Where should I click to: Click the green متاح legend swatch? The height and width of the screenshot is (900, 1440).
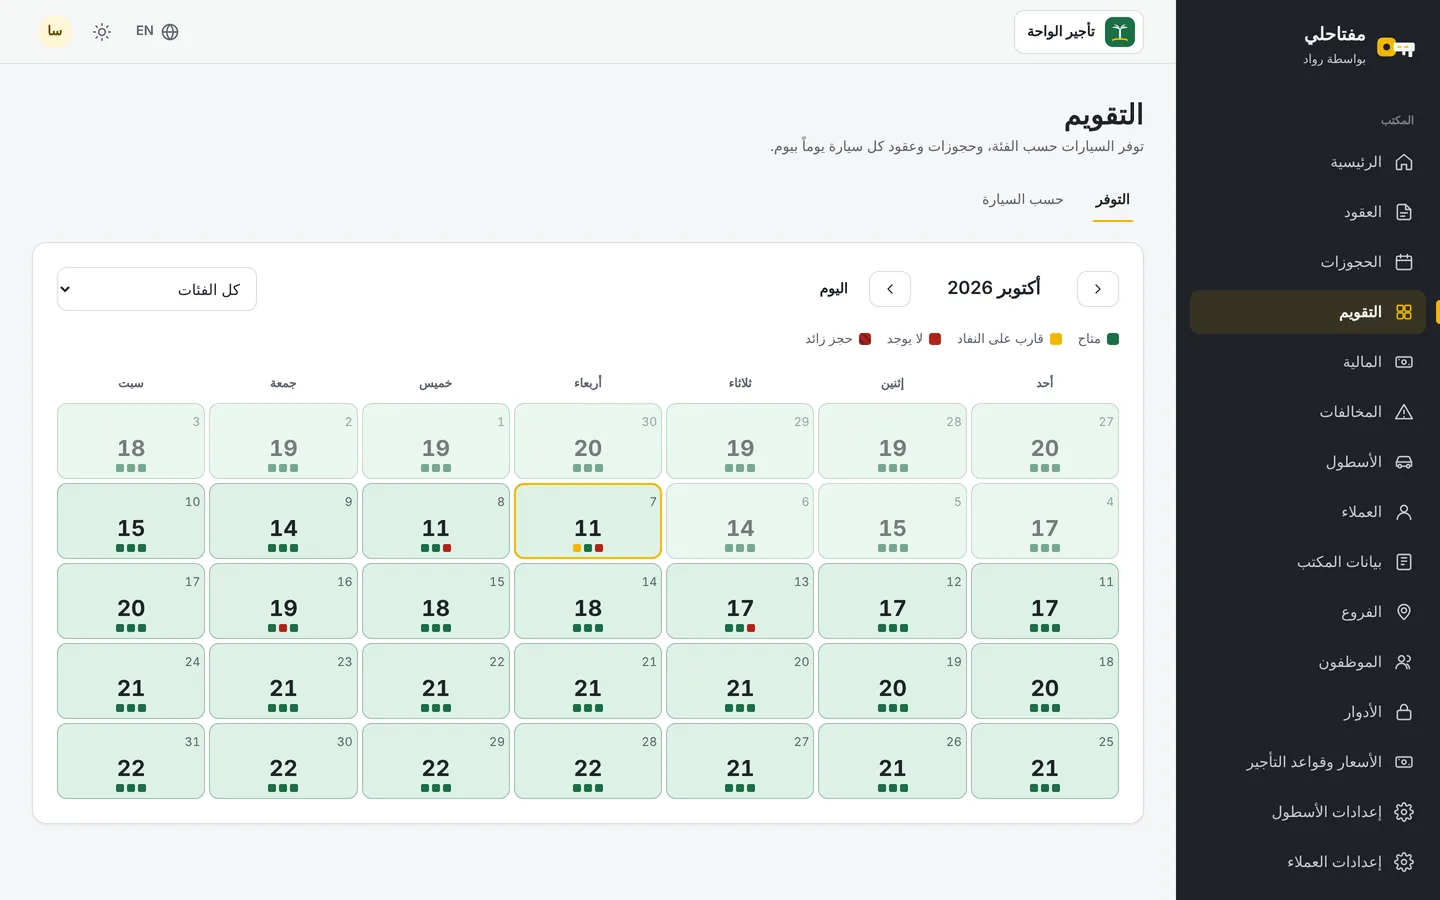(x=1113, y=339)
